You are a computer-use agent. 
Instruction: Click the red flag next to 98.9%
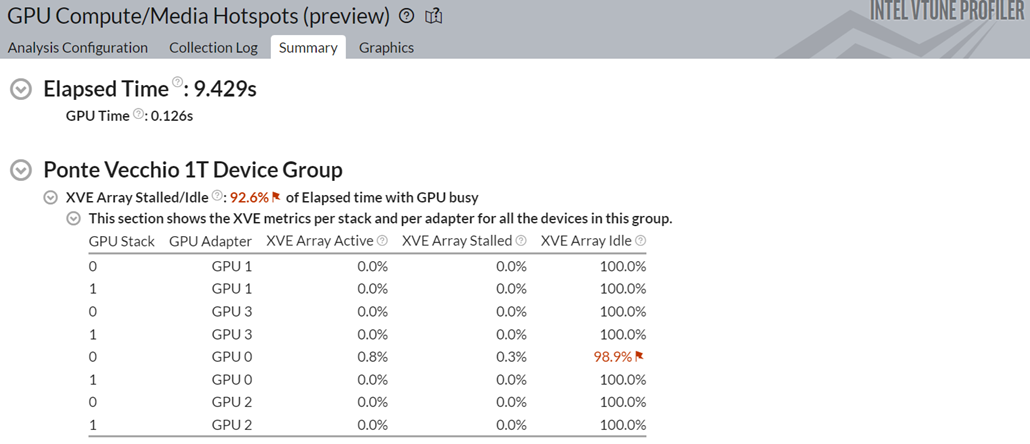[639, 357]
